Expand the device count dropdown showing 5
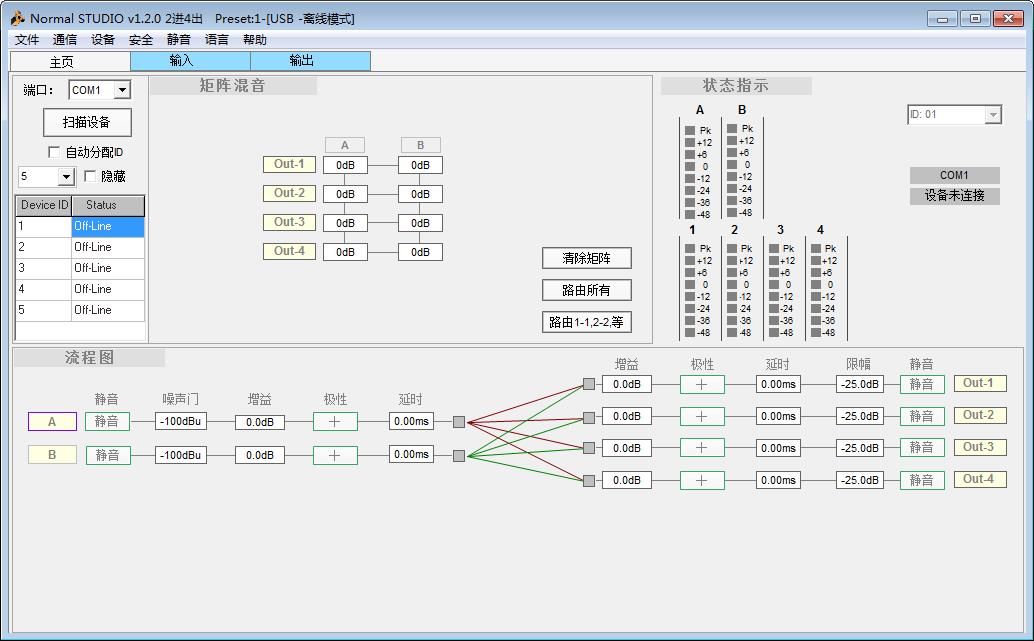1034x641 pixels. pos(67,177)
